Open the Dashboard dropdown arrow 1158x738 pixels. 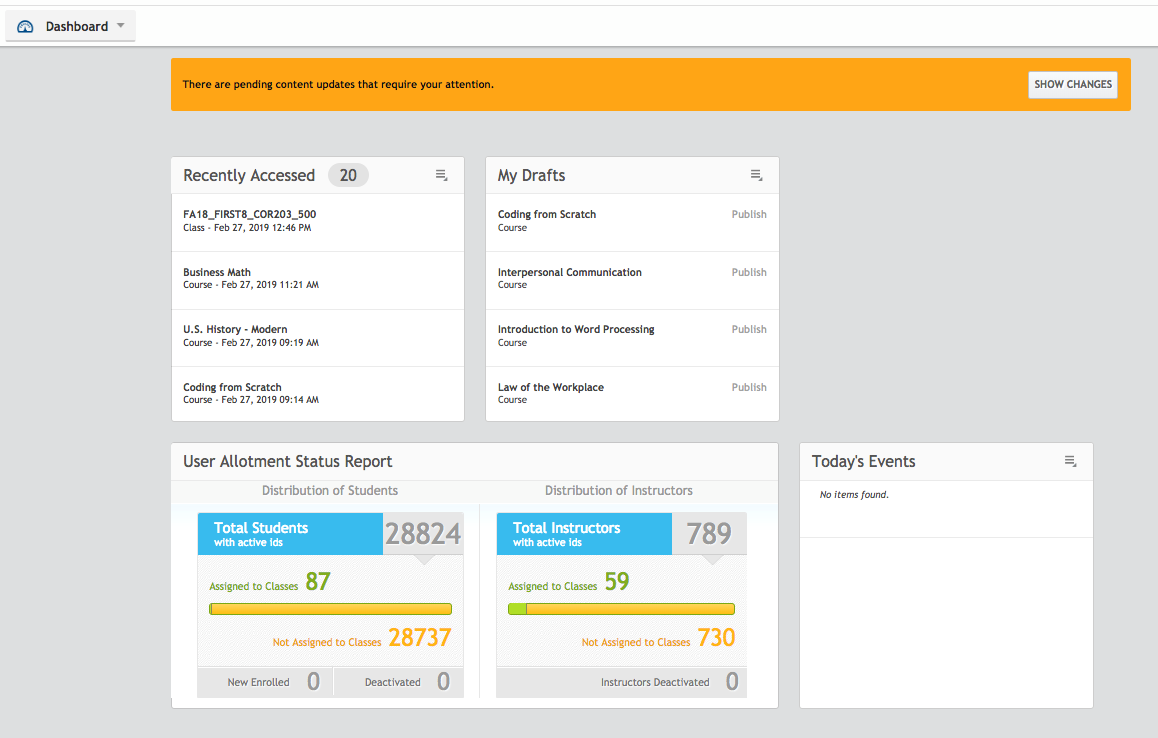coord(121,26)
